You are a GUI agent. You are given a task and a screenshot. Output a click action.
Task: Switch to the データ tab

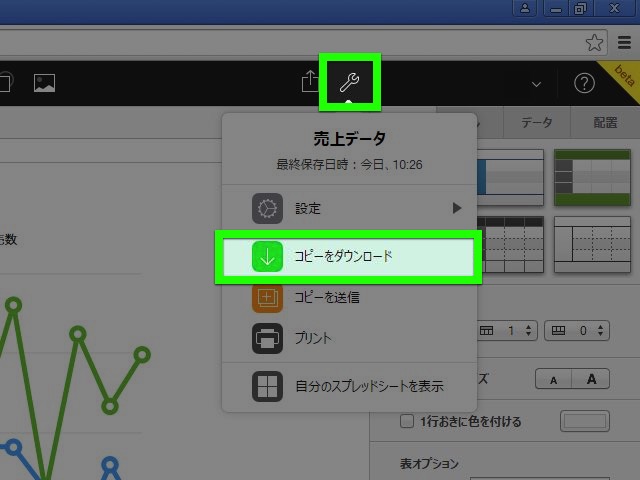536,122
